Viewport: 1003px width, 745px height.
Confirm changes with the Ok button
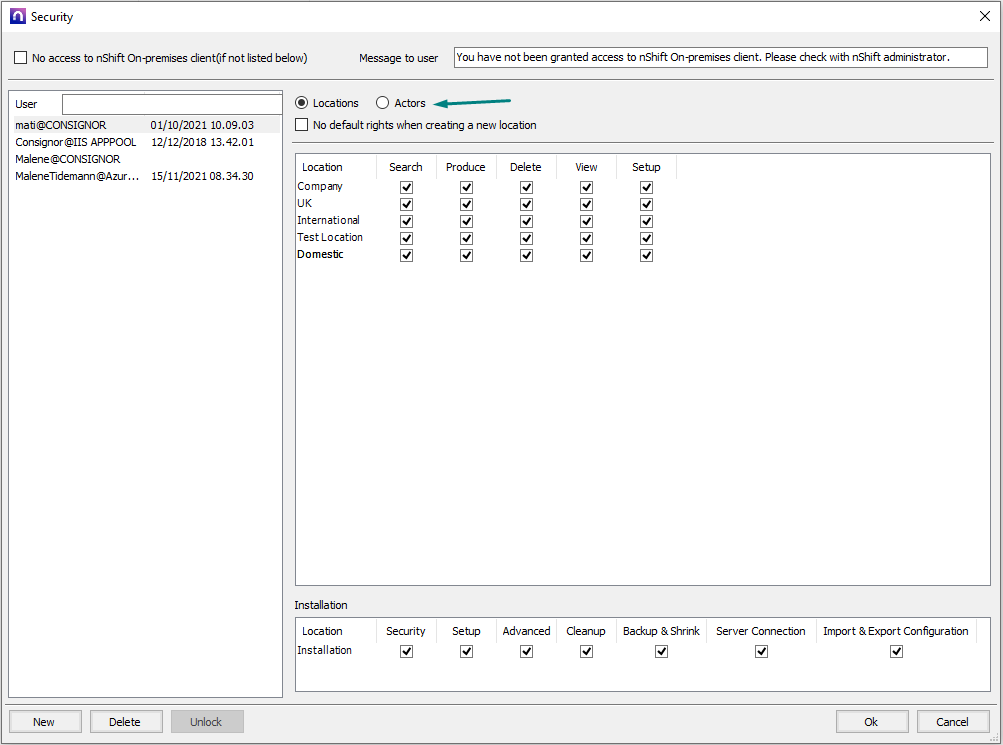pos(871,721)
